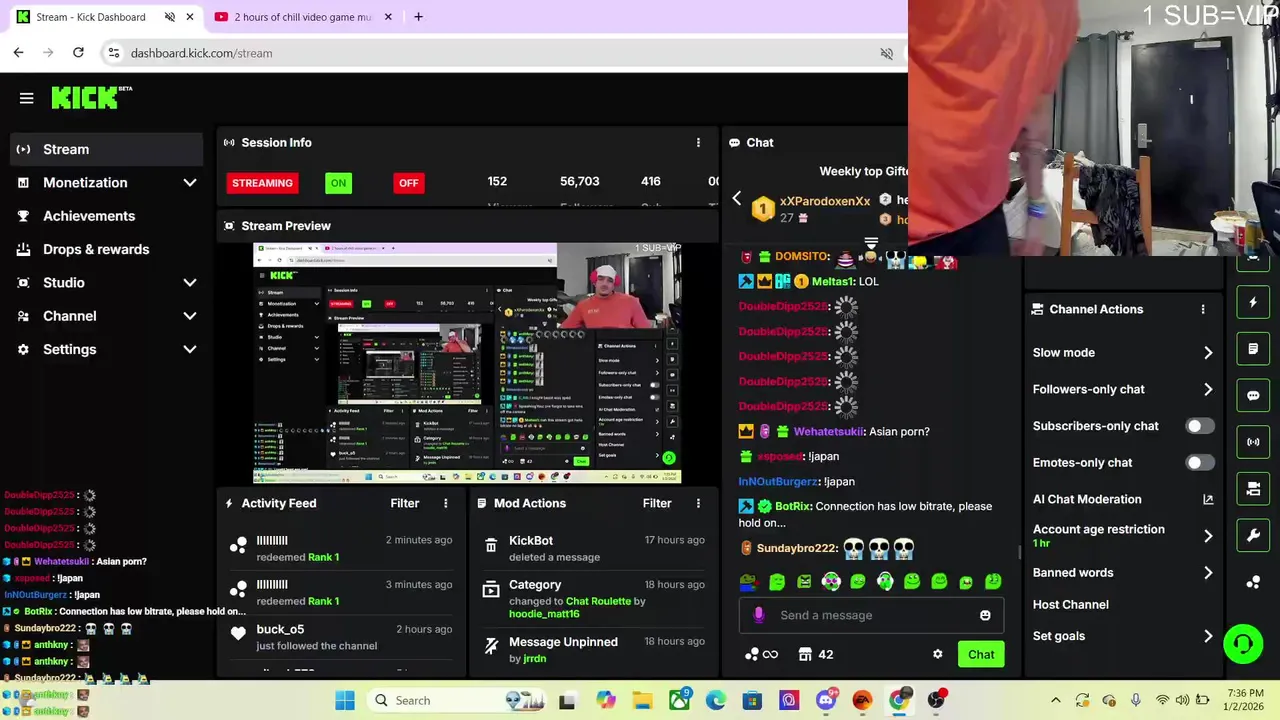Screen dimensions: 1280x720
Task: Open Mod Actions three-dot options
Action: [698, 503]
